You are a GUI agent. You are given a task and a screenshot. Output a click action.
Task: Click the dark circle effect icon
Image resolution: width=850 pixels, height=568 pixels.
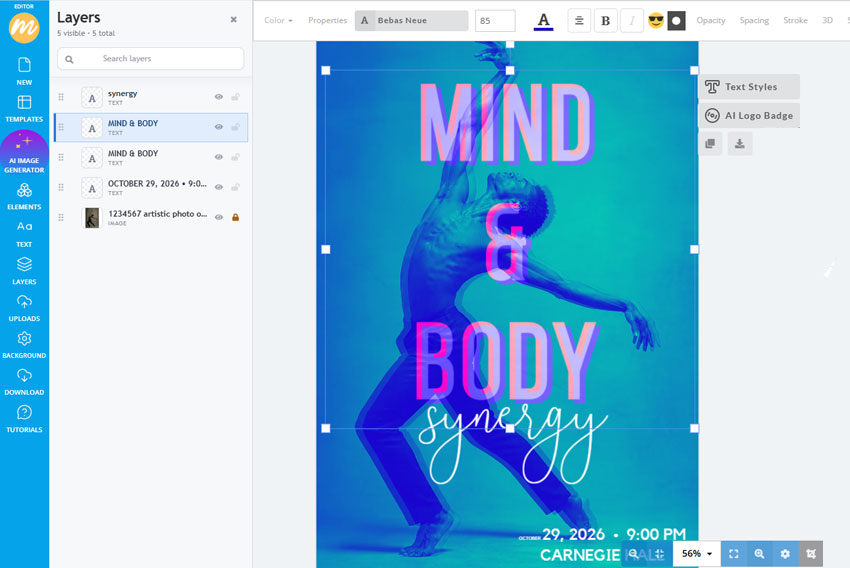pos(676,21)
